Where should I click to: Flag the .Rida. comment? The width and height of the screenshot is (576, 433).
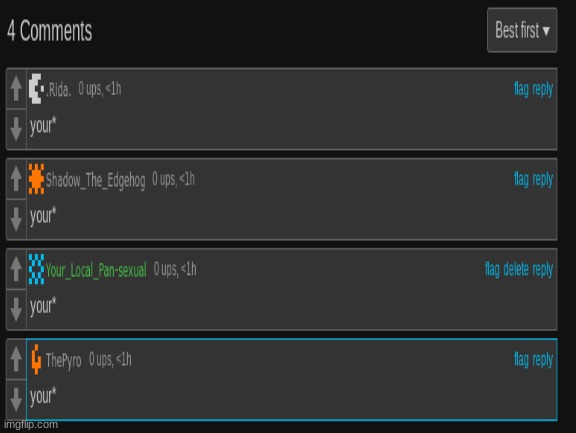pos(521,89)
